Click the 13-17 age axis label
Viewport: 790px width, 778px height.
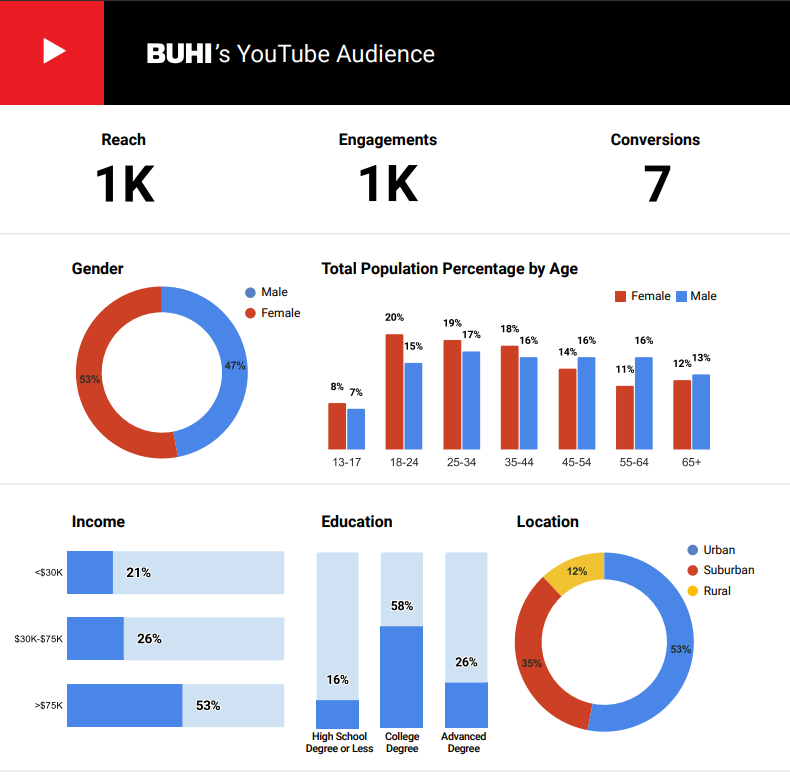347,462
